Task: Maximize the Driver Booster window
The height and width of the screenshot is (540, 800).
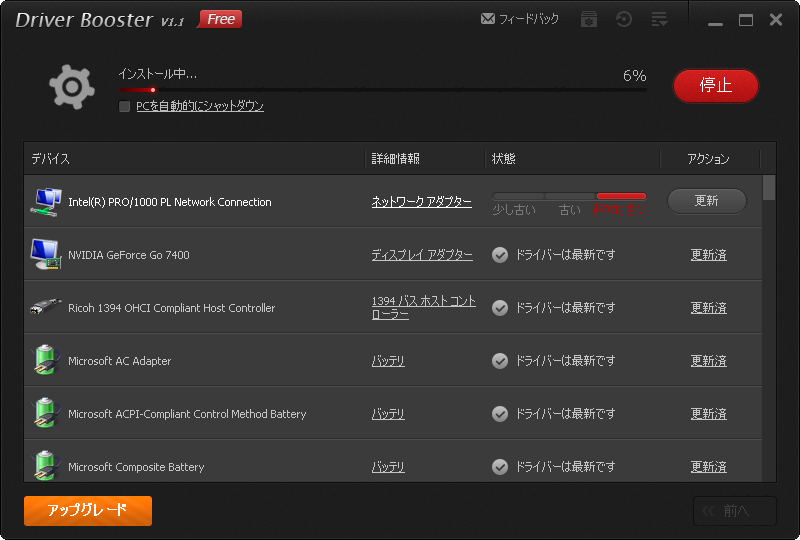Action: point(746,20)
